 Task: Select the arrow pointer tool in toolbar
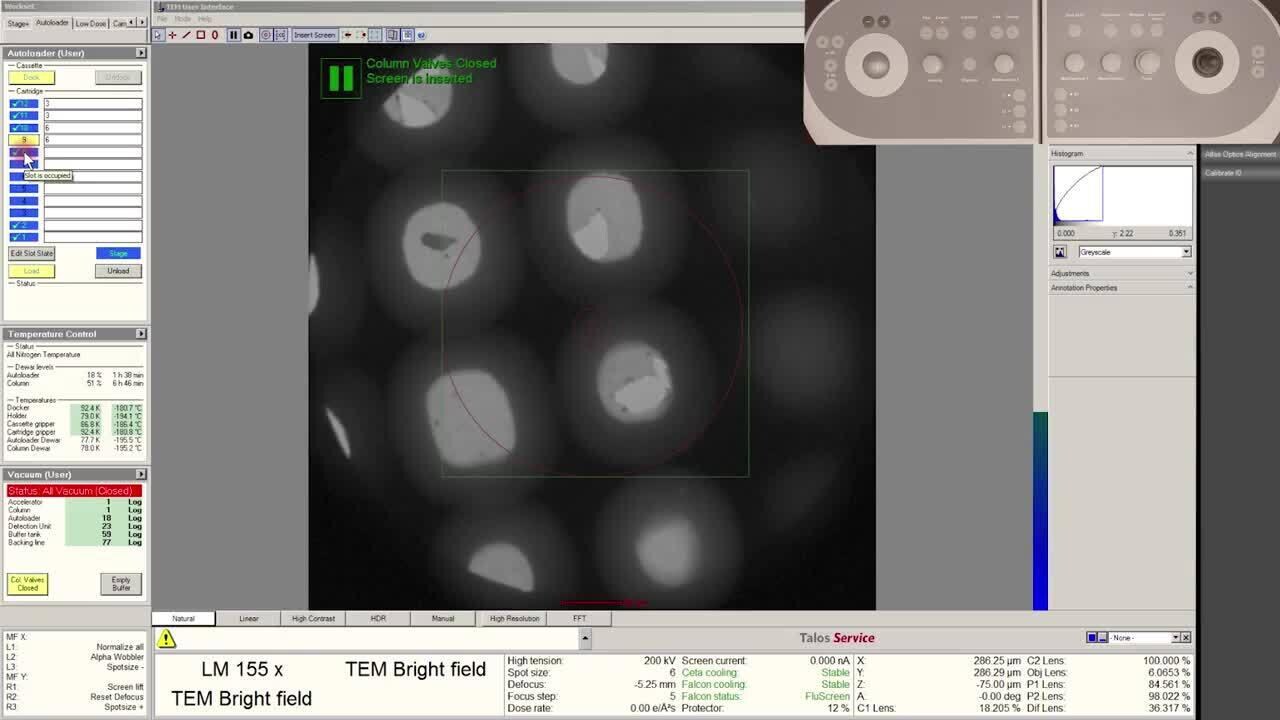[158, 35]
